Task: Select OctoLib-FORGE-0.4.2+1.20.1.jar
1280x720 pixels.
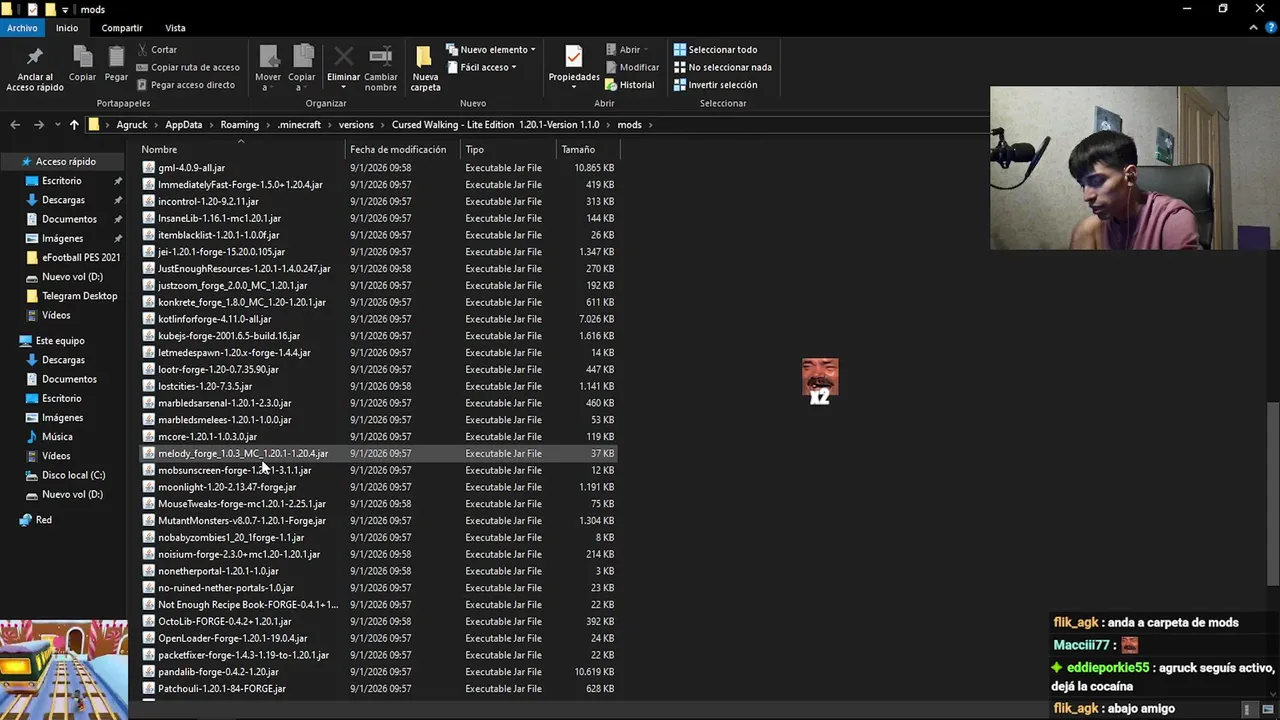Action: (x=378, y=621)
